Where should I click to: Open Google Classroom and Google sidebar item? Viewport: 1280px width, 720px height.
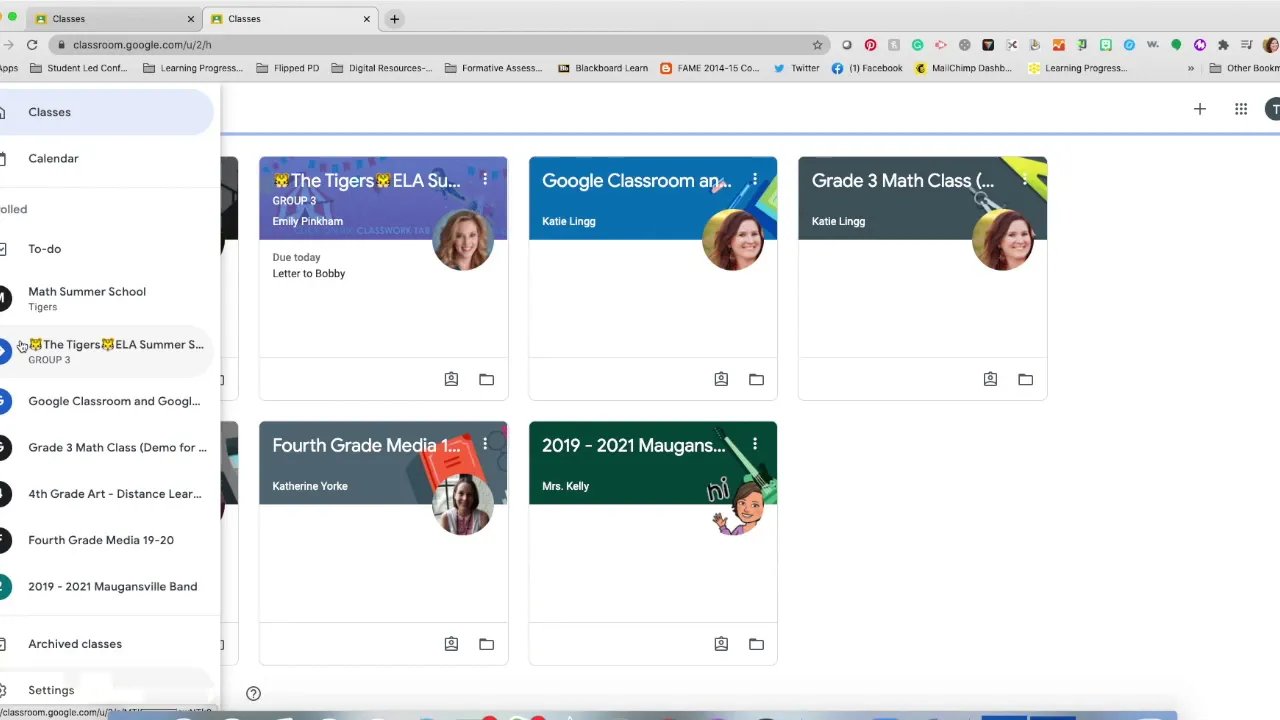tap(105, 401)
